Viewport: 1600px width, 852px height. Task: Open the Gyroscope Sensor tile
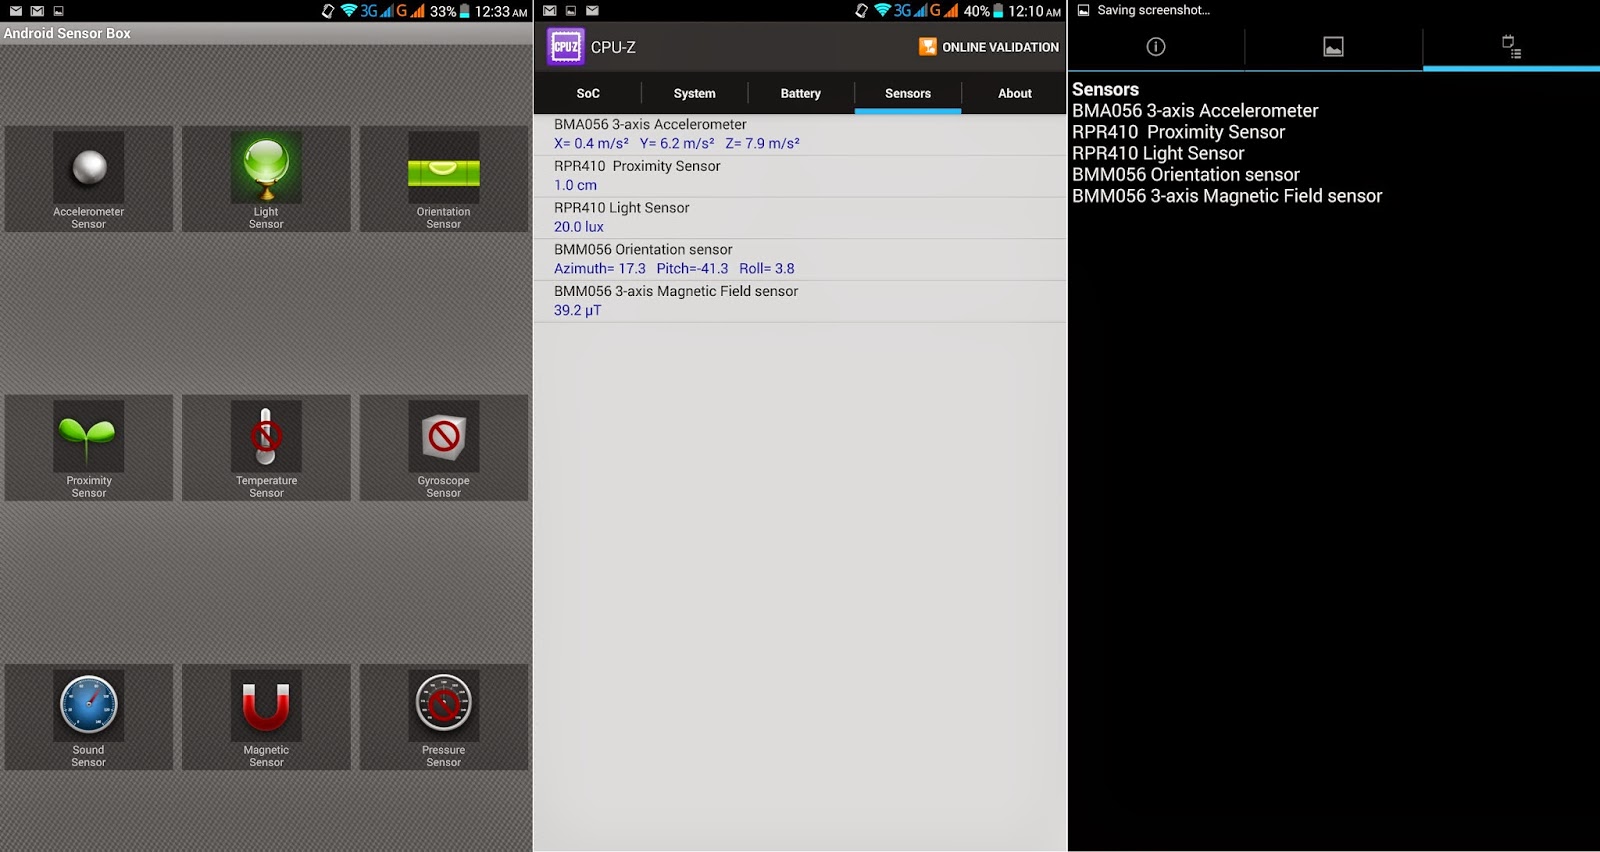click(x=444, y=448)
